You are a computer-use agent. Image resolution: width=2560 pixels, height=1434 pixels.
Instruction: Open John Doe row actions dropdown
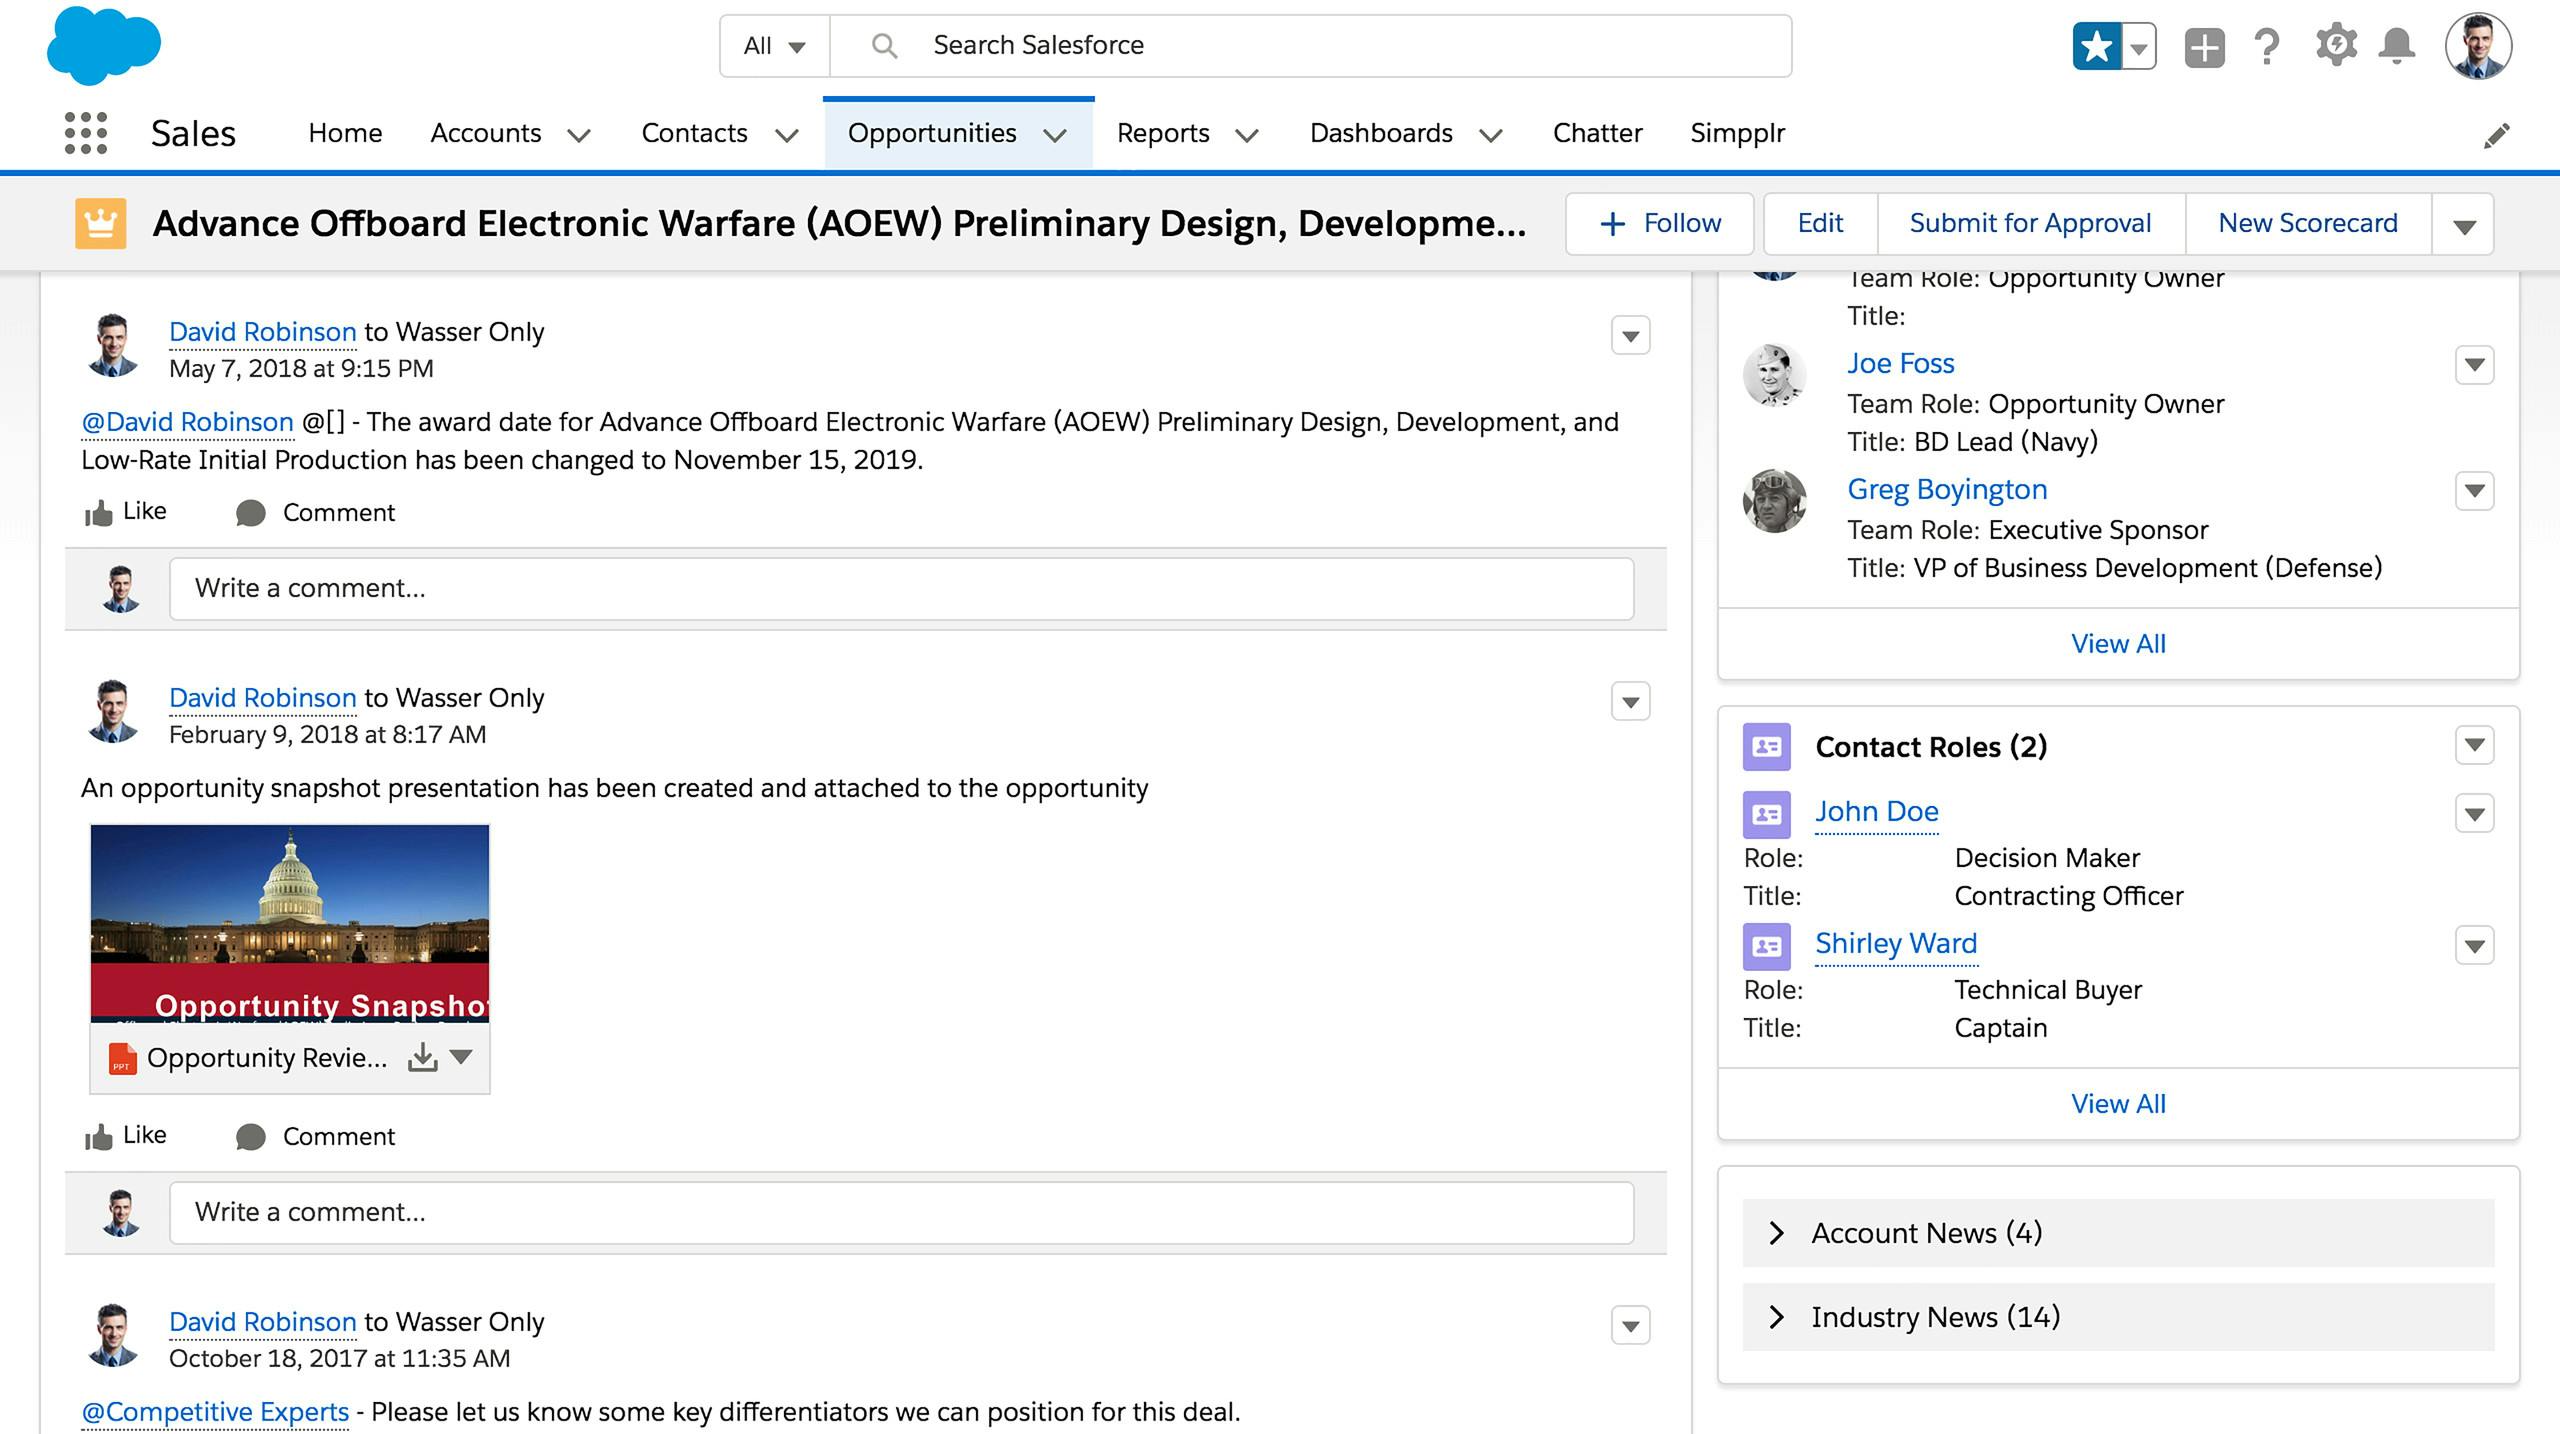(x=2474, y=814)
